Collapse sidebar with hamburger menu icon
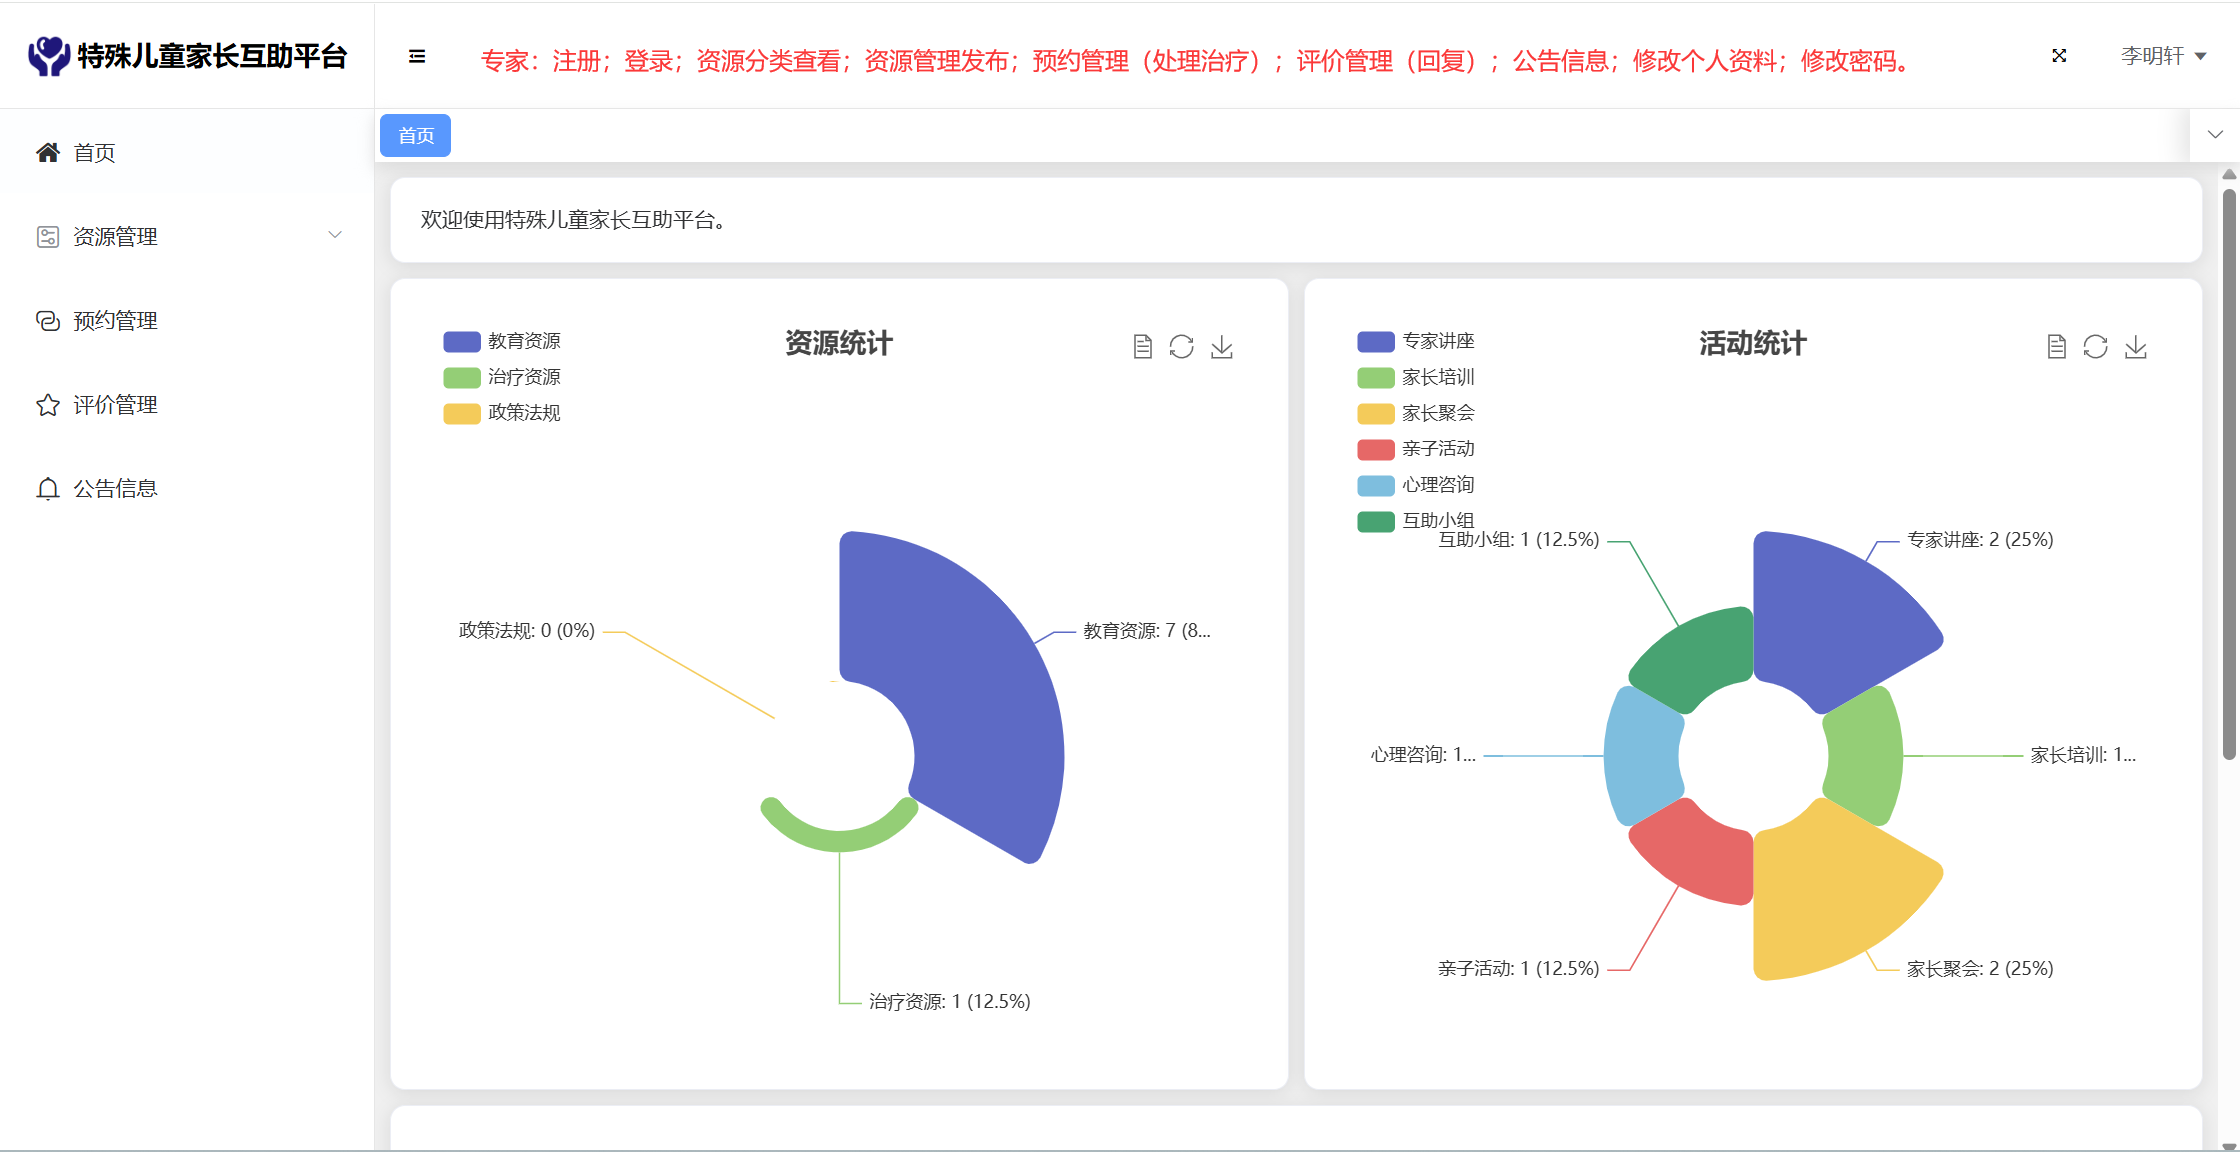Image resolution: width=2240 pixels, height=1152 pixels. coord(417,57)
